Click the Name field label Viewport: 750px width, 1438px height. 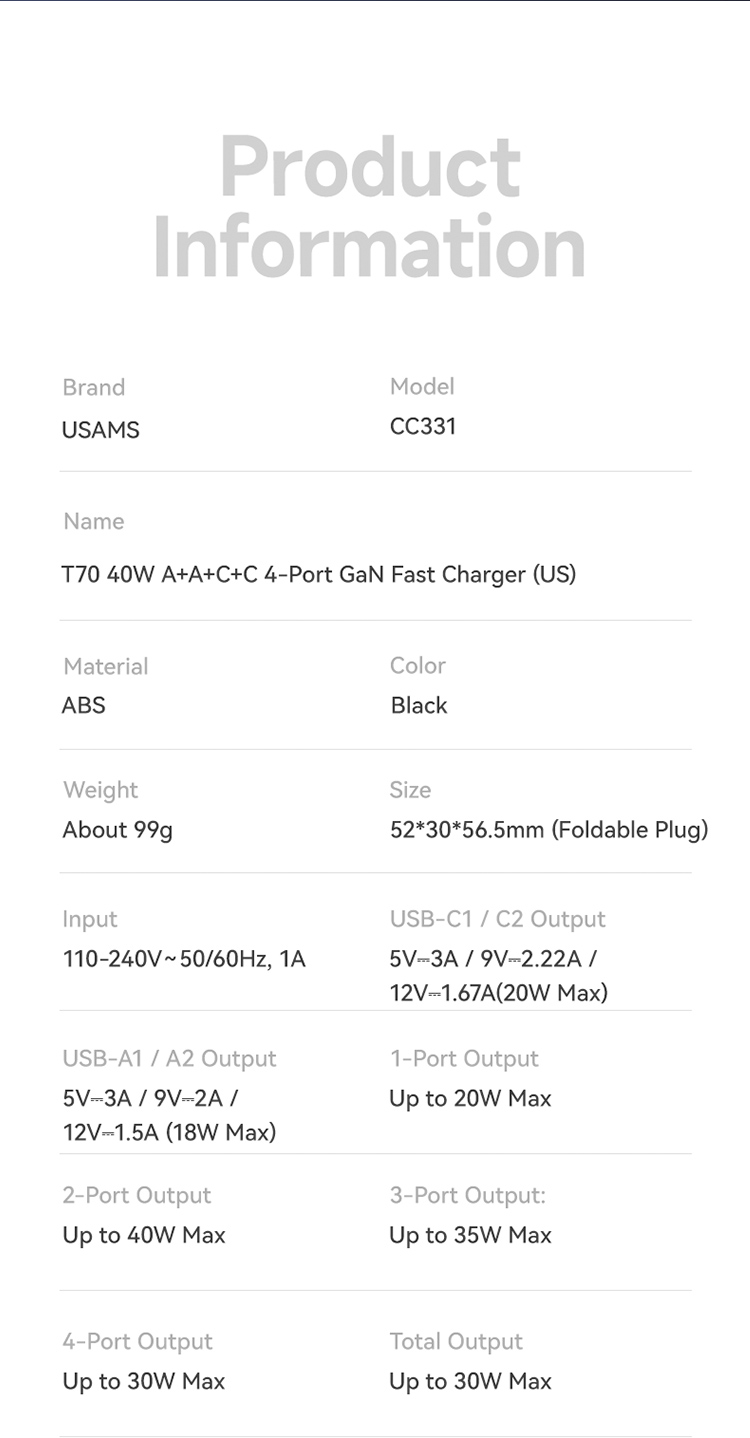coord(94,521)
